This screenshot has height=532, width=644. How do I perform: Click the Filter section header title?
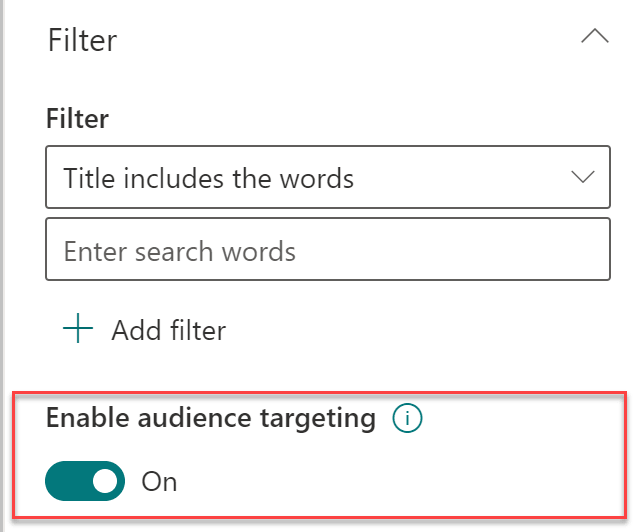82,40
